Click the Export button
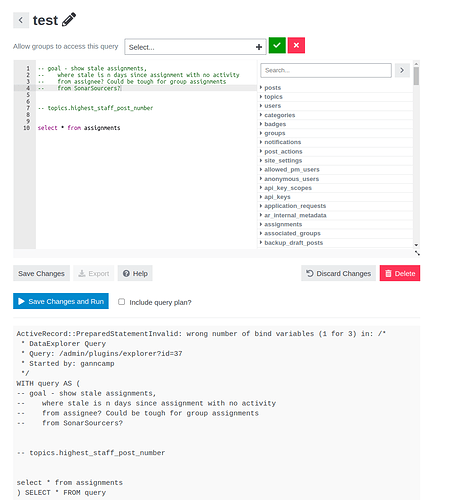This screenshot has width=459, height=500. tap(94, 273)
